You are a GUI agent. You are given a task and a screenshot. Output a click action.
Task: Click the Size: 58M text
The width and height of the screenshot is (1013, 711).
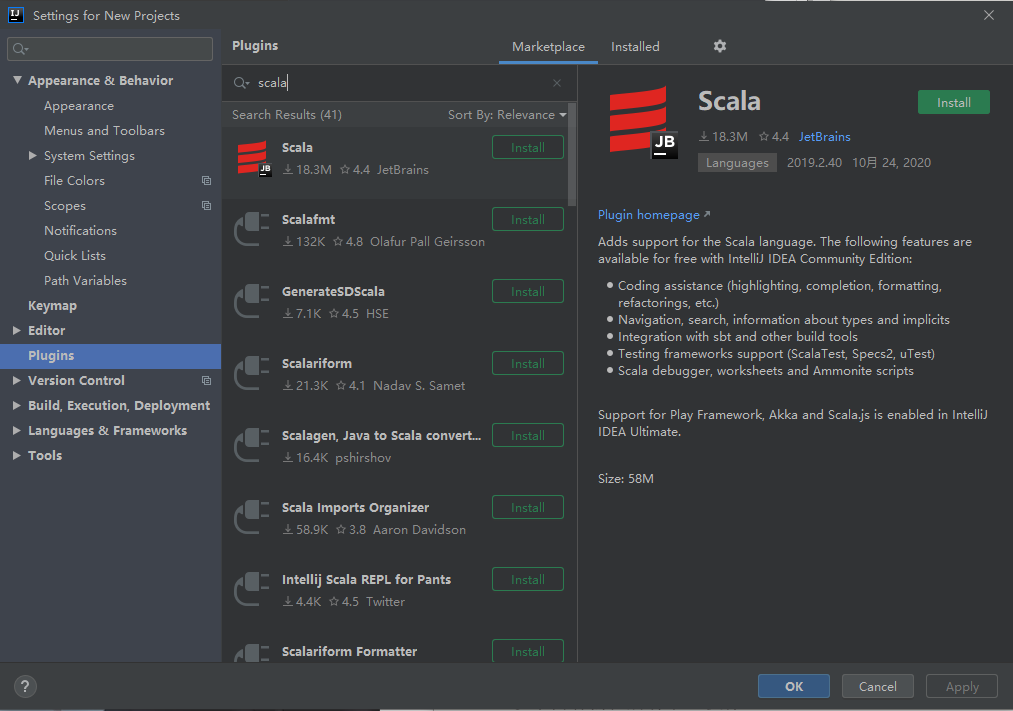click(x=625, y=479)
